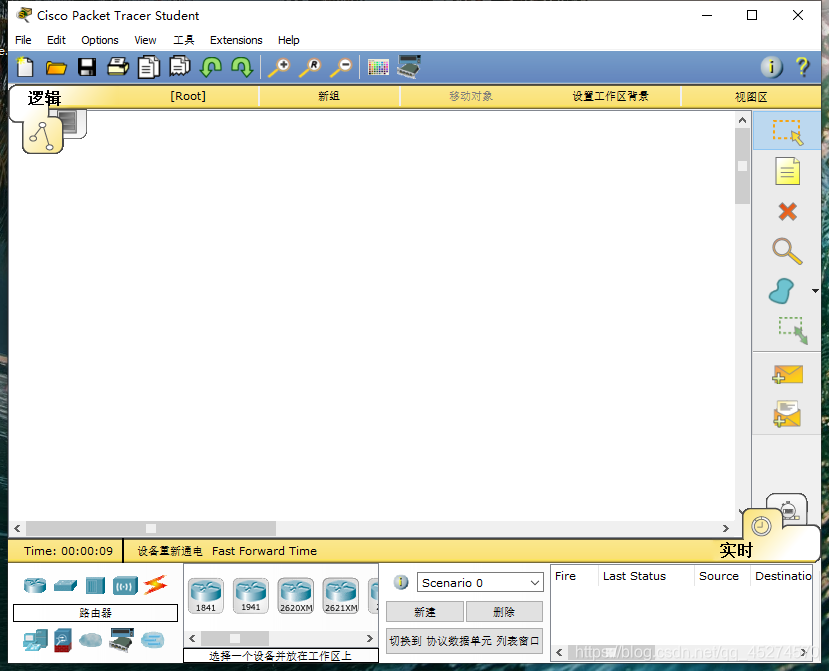Pick the 1841 router

point(206,595)
